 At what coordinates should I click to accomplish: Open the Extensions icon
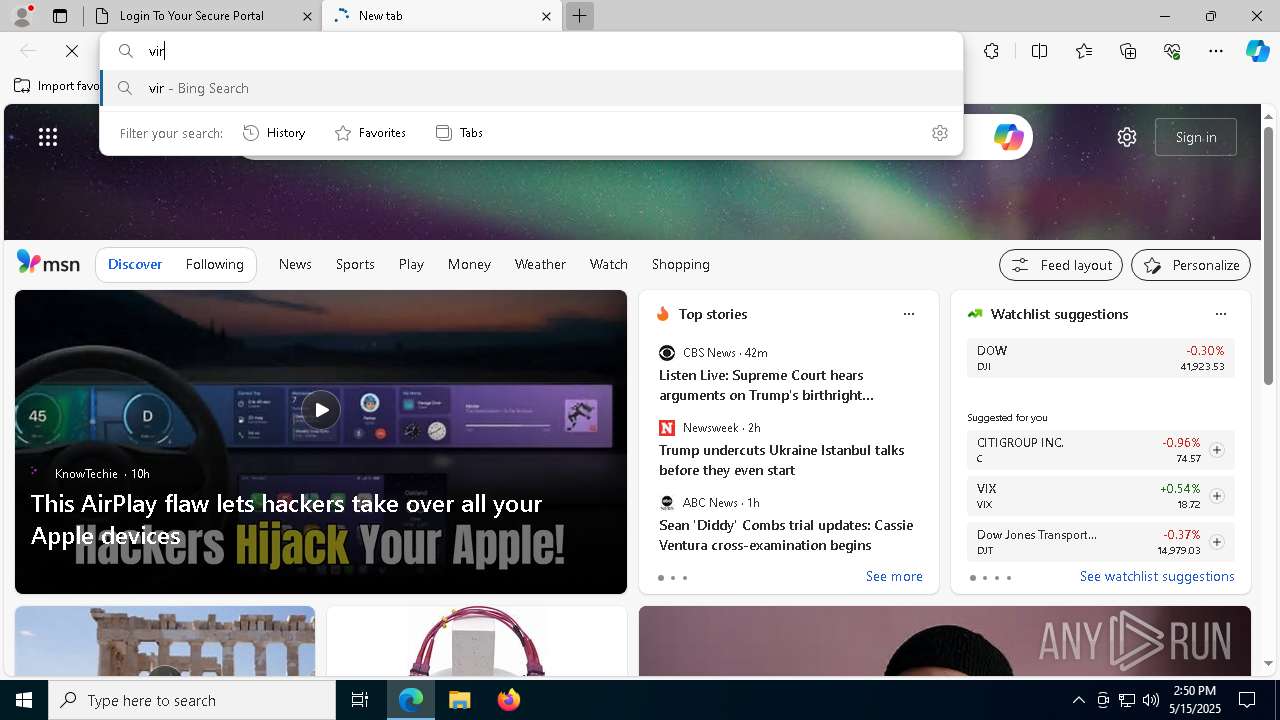click(991, 51)
